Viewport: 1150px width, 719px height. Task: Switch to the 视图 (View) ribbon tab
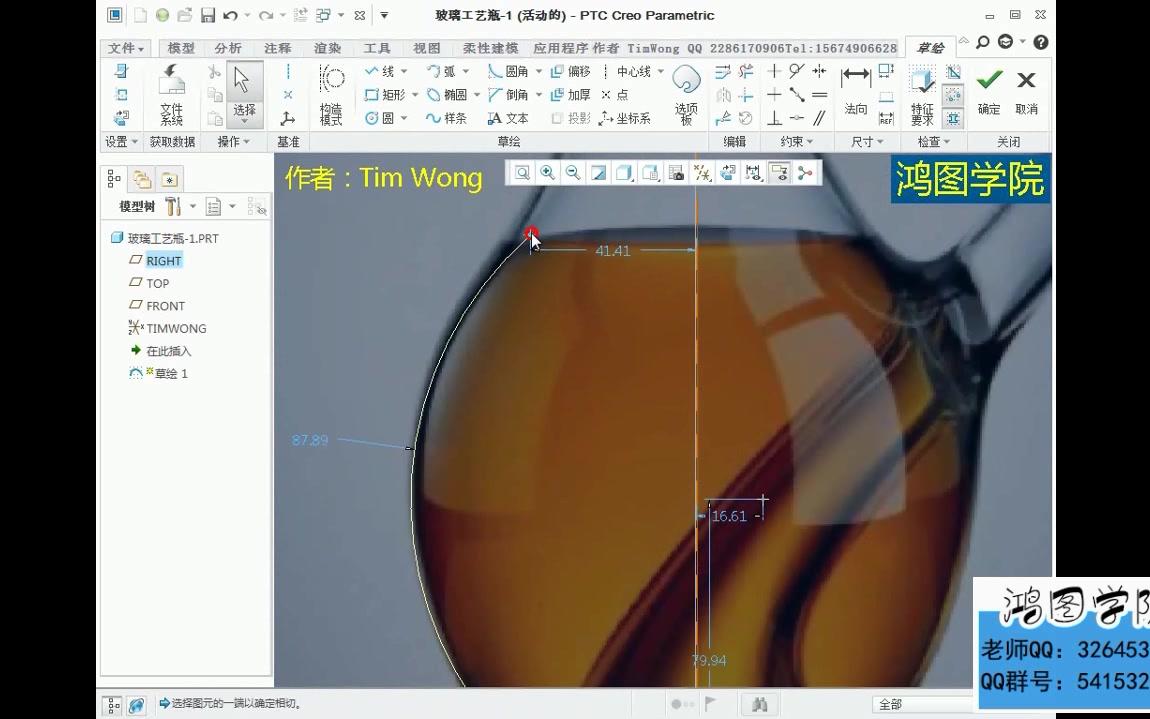pyautogui.click(x=425, y=47)
